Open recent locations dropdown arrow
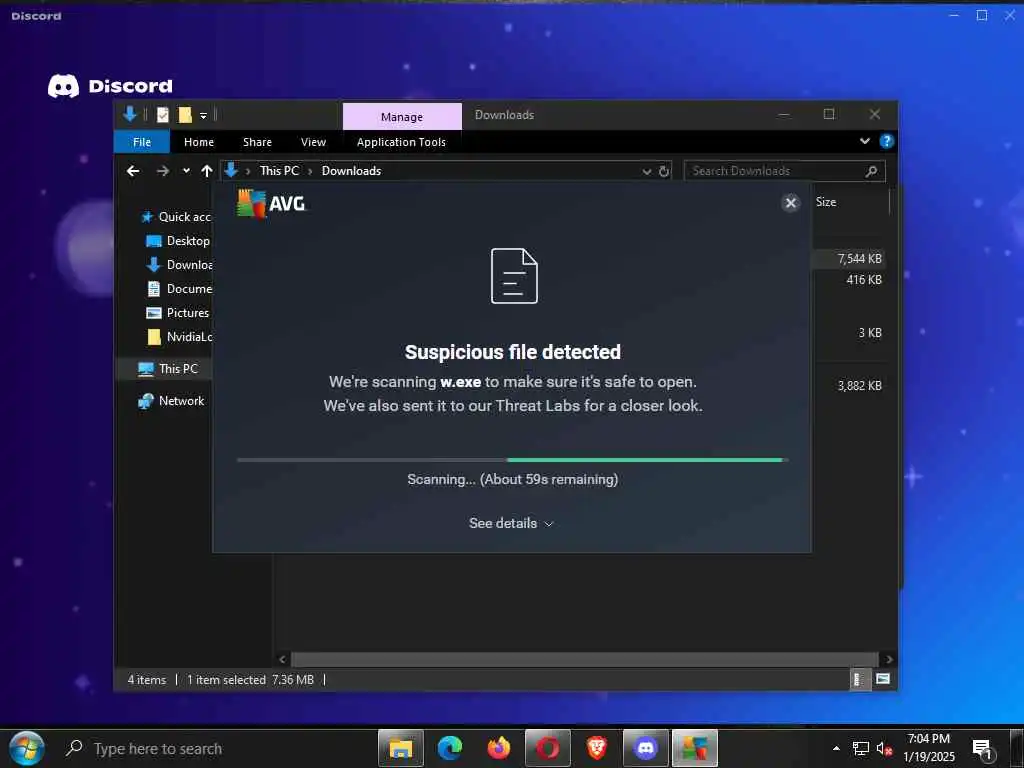The height and width of the screenshot is (768, 1024). pos(186,171)
